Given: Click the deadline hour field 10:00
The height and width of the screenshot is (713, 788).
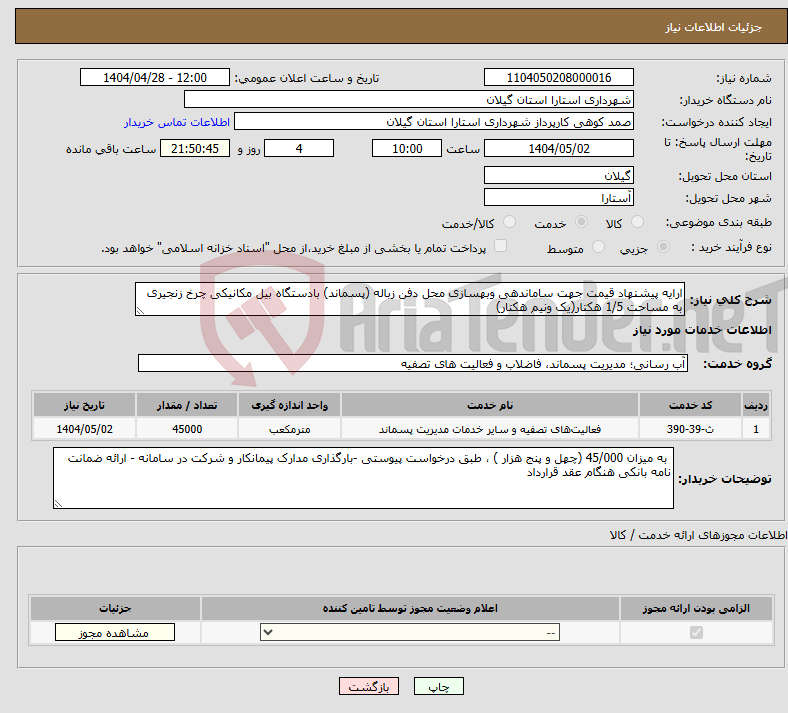Looking at the screenshot, I should pyautogui.click(x=407, y=148).
